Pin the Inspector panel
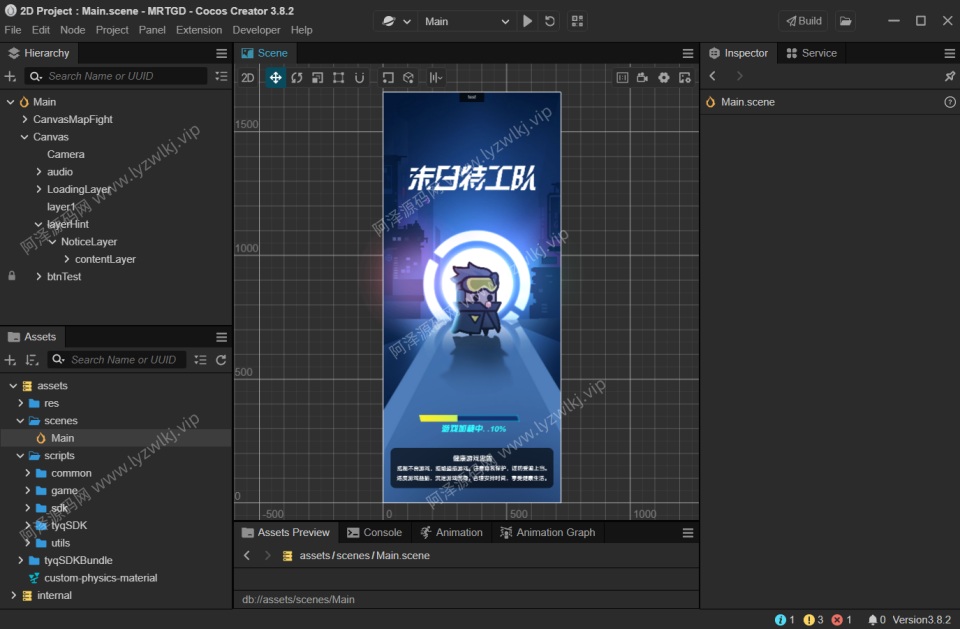The height and width of the screenshot is (629, 960). [x=949, y=76]
